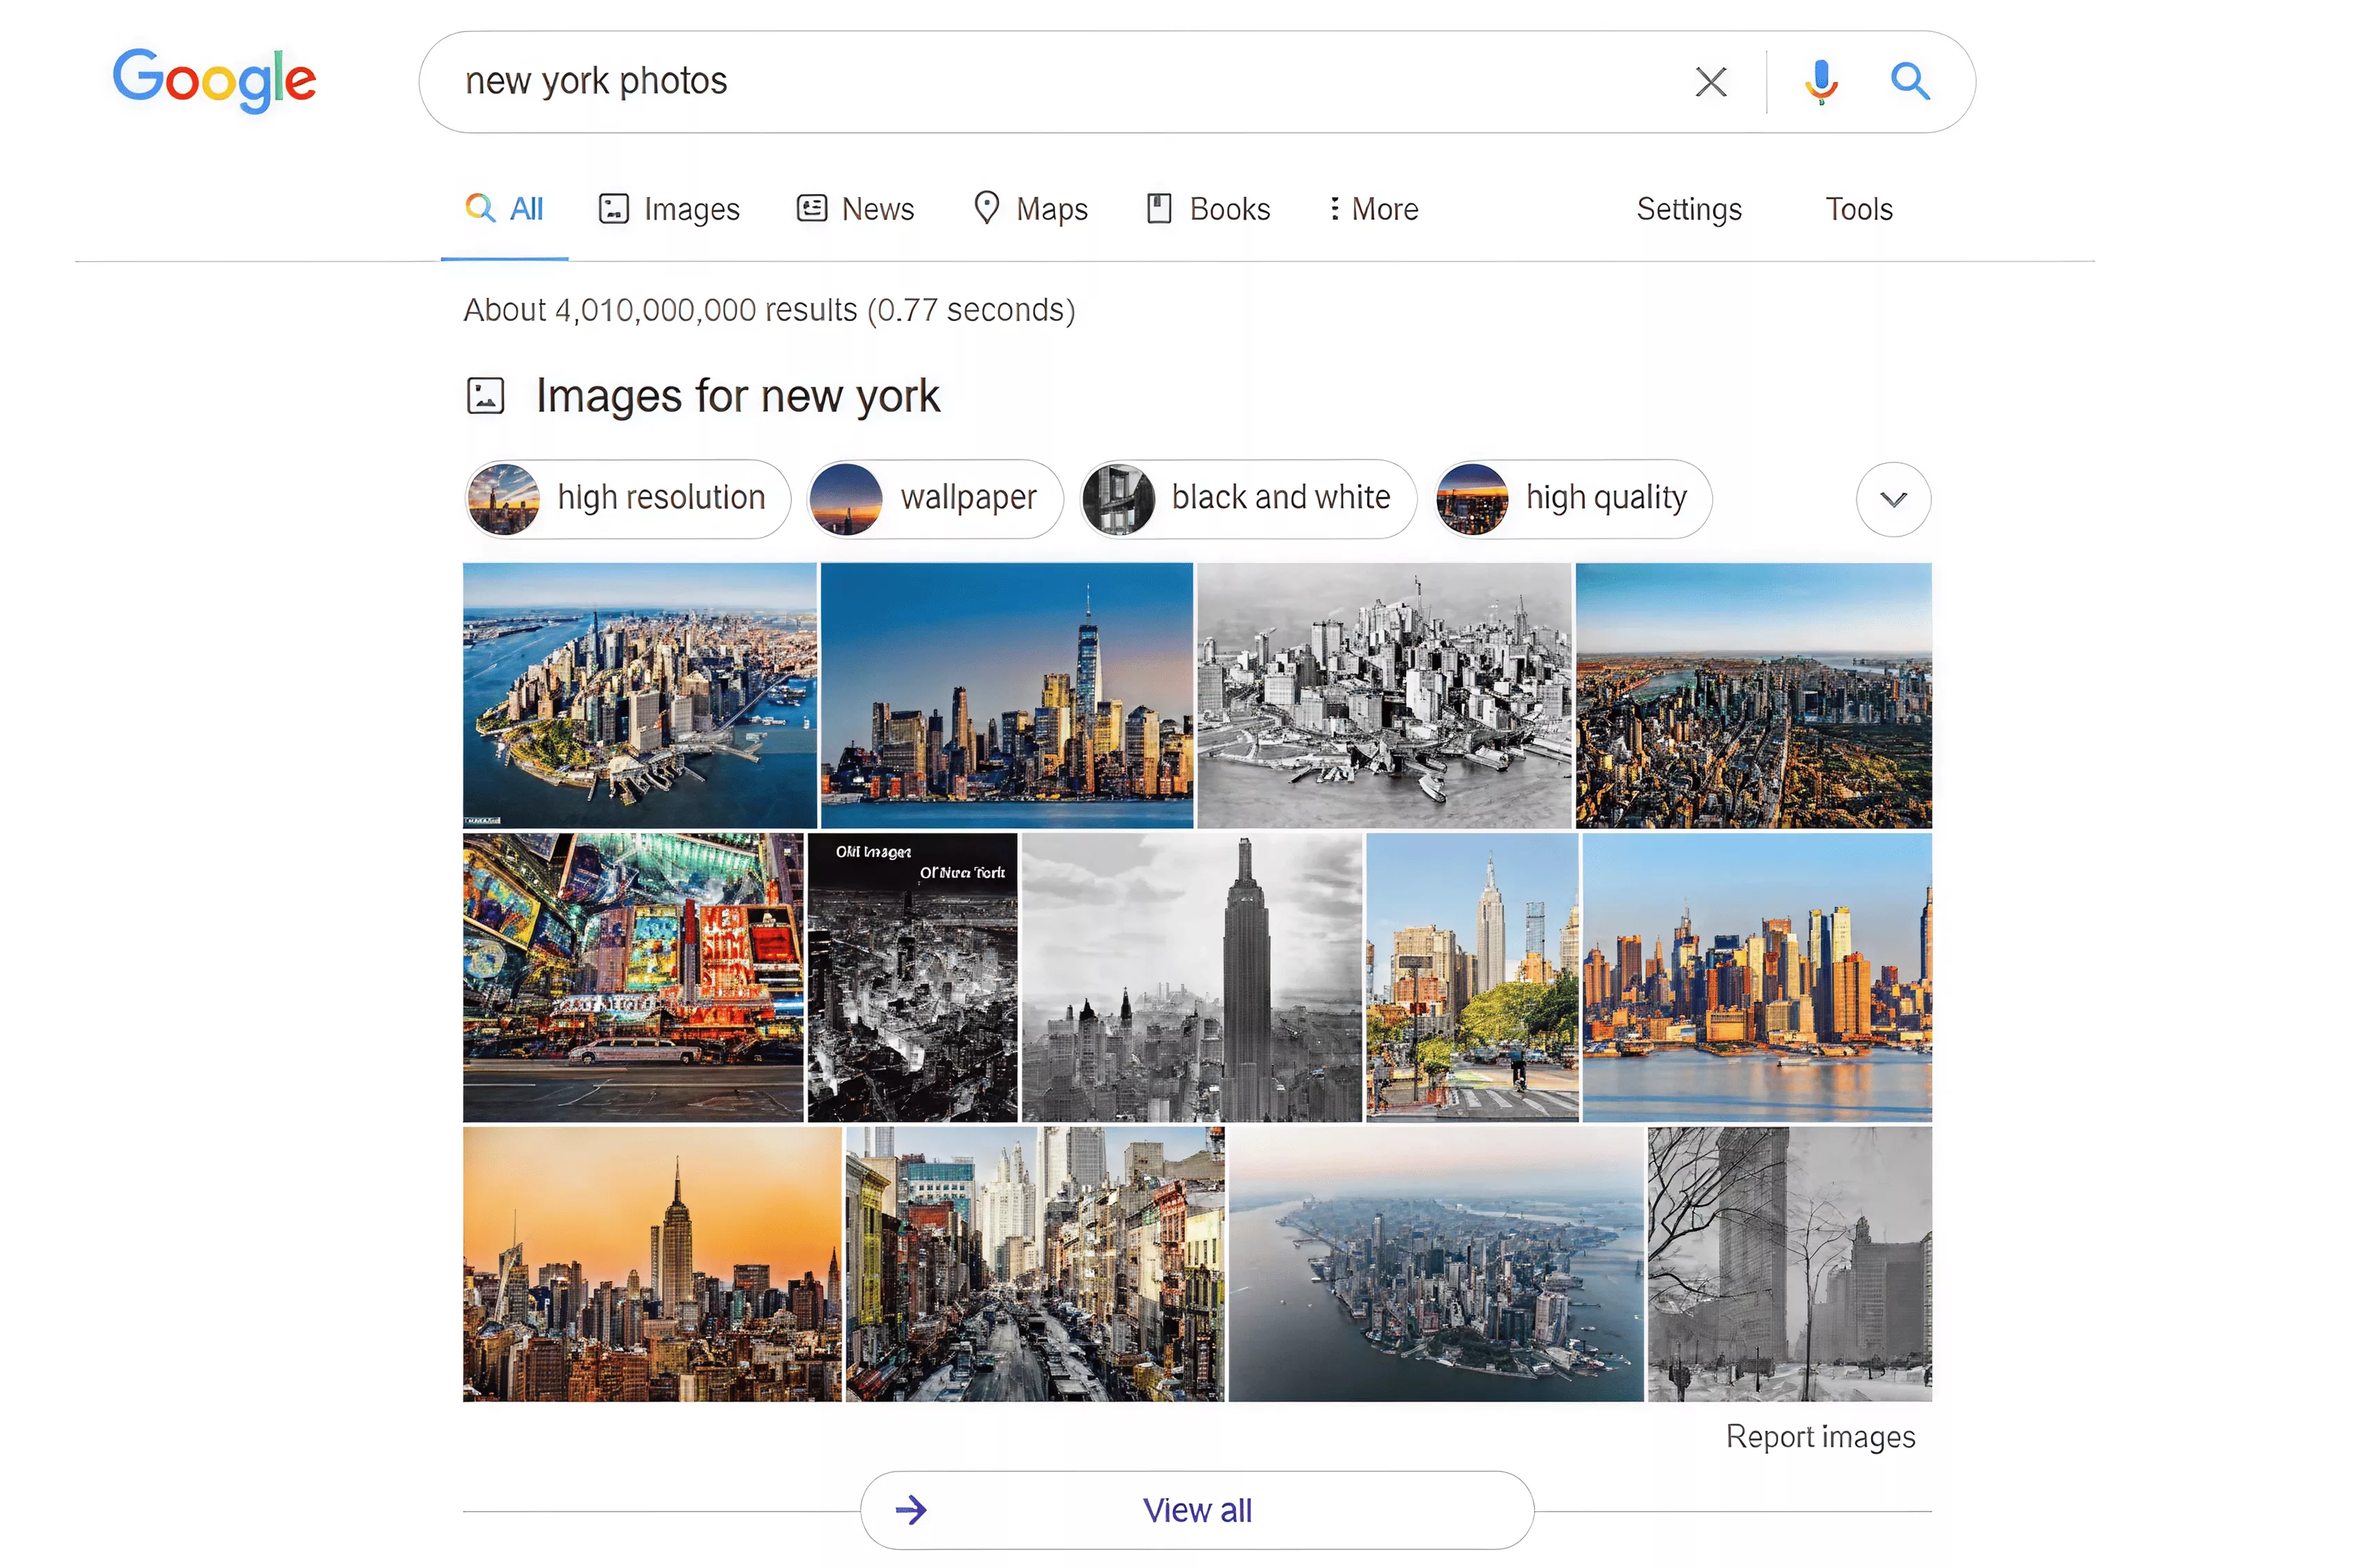The height and width of the screenshot is (1568, 2357).
Task: Open the Tools options
Action: 1858,209
